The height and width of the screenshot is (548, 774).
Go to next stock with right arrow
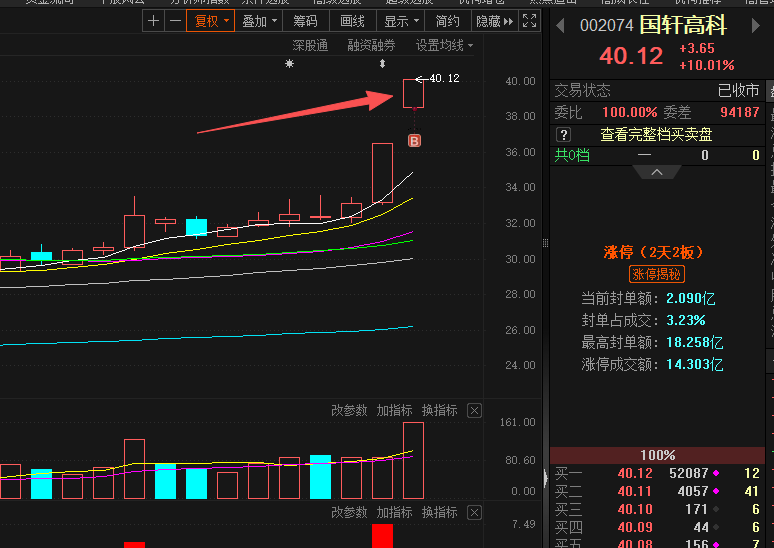tap(755, 25)
